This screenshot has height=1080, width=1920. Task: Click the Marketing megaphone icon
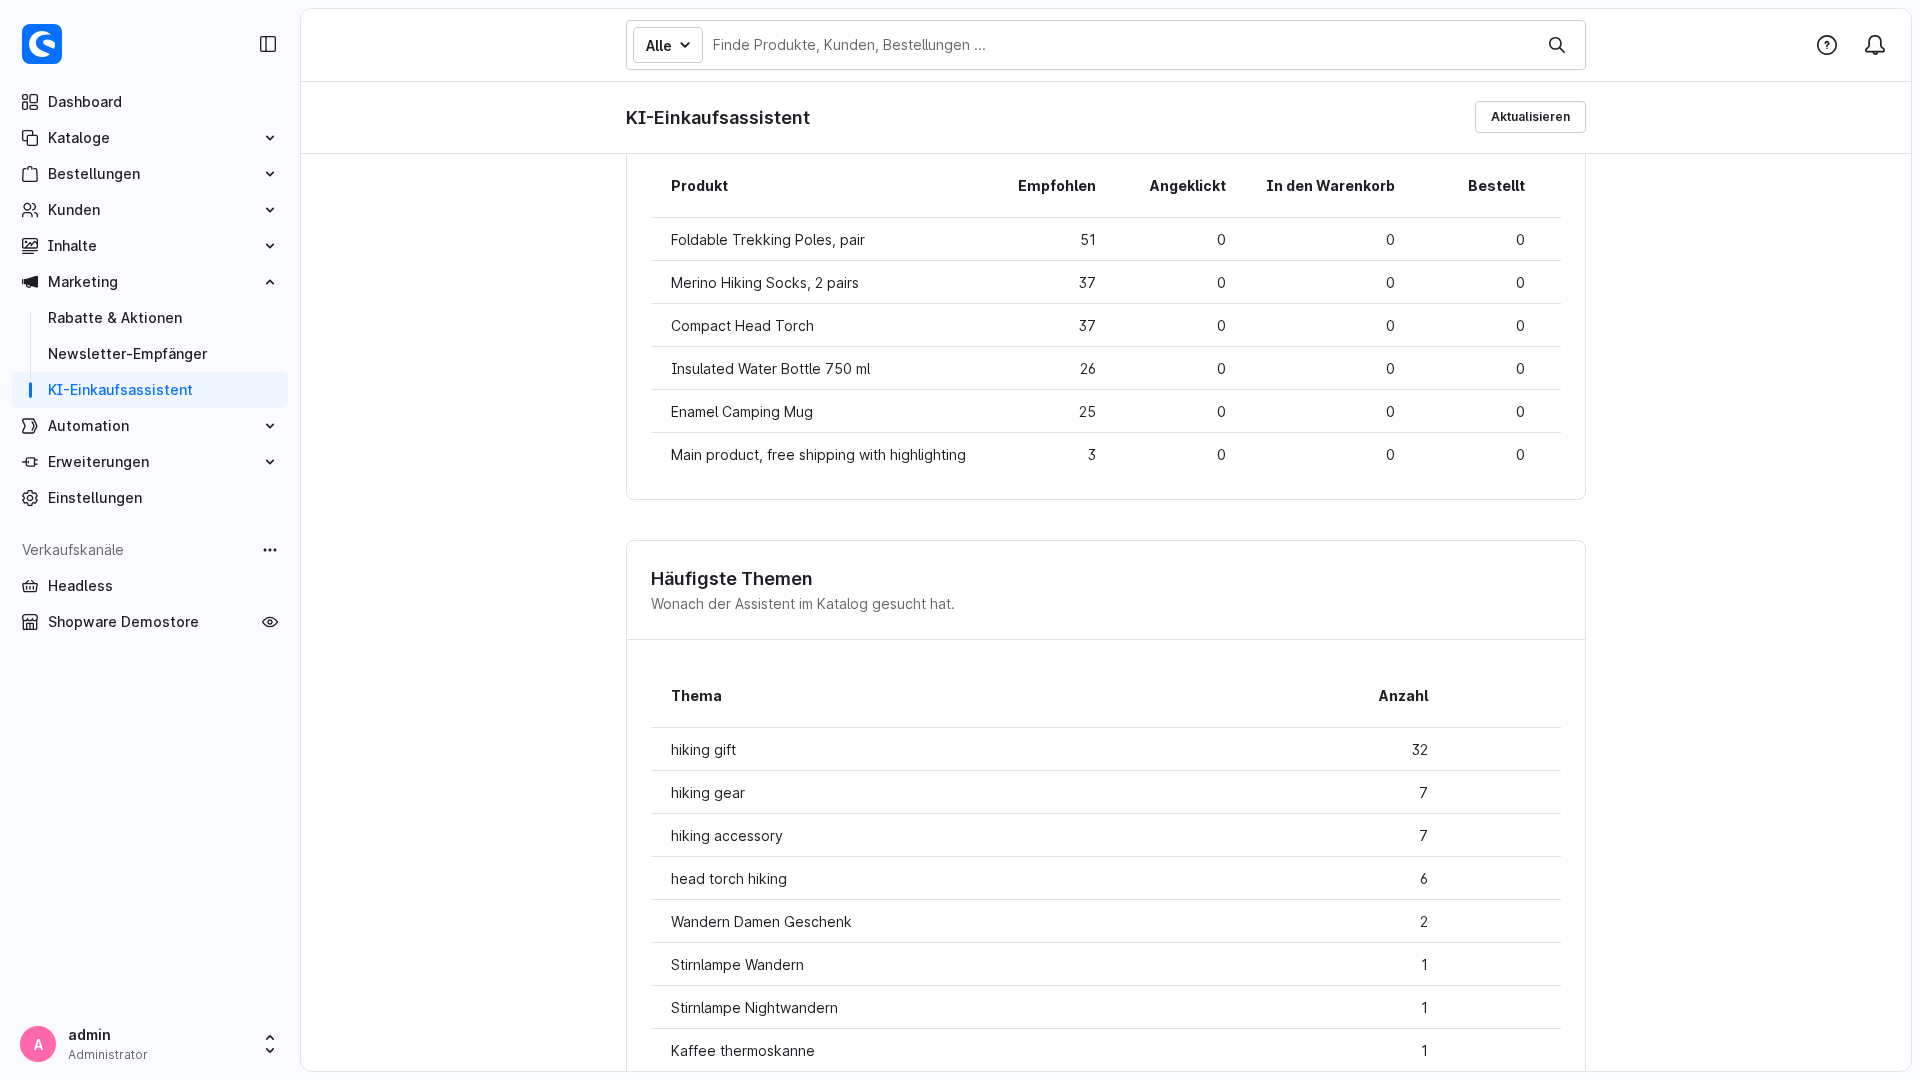click(30, 282)
